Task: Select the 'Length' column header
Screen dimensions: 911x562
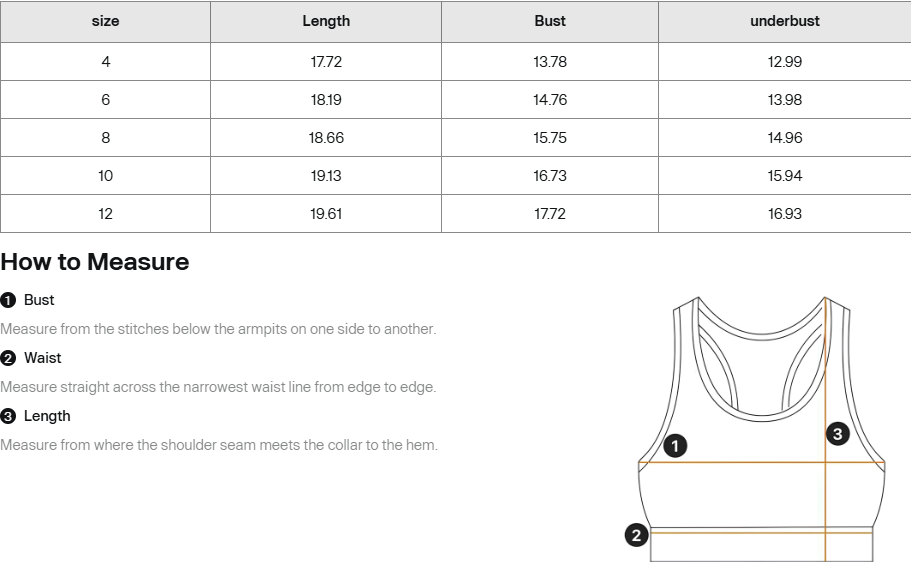Action: click(x=326, y=22)
